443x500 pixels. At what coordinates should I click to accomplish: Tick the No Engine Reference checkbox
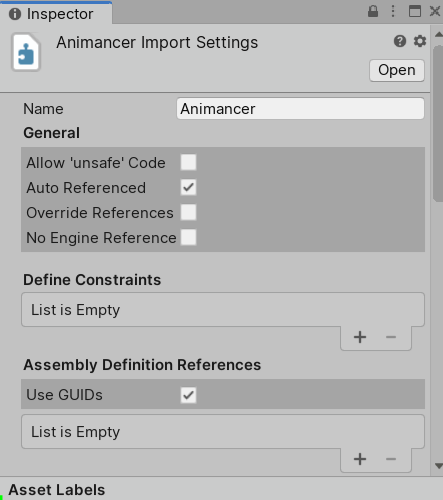coord(188,237)
